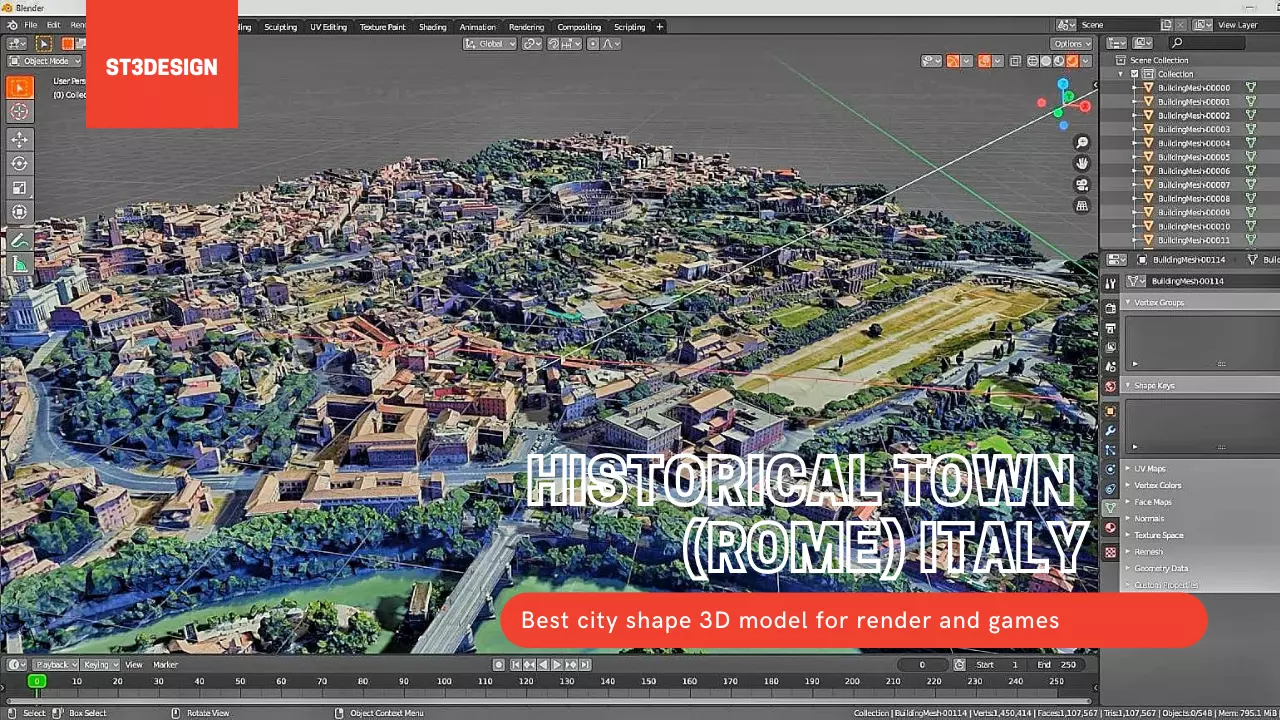Open the Edit menu
The image size is (1280, 720).
pyautogui.click(x=53, y=25)
